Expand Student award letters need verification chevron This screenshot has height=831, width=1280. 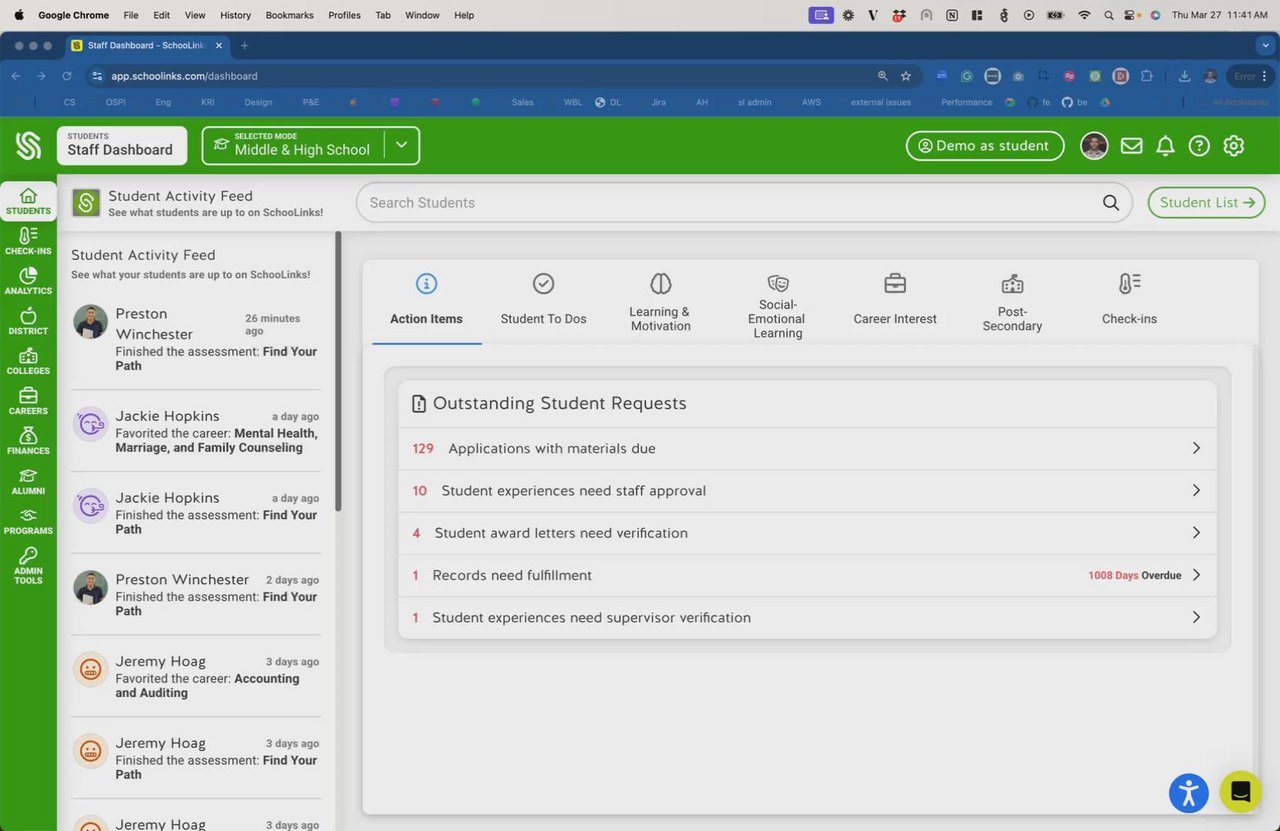point(1196,533)
